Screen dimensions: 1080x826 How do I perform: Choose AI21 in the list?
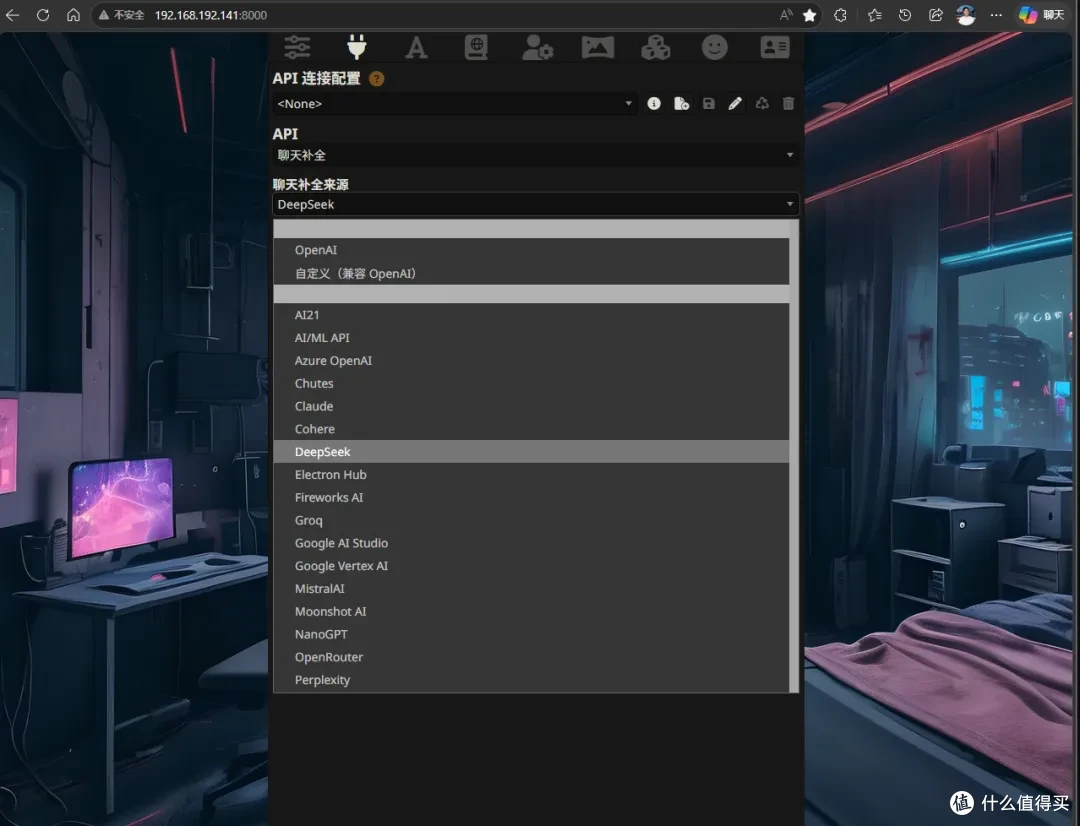[x=531, y=315]
